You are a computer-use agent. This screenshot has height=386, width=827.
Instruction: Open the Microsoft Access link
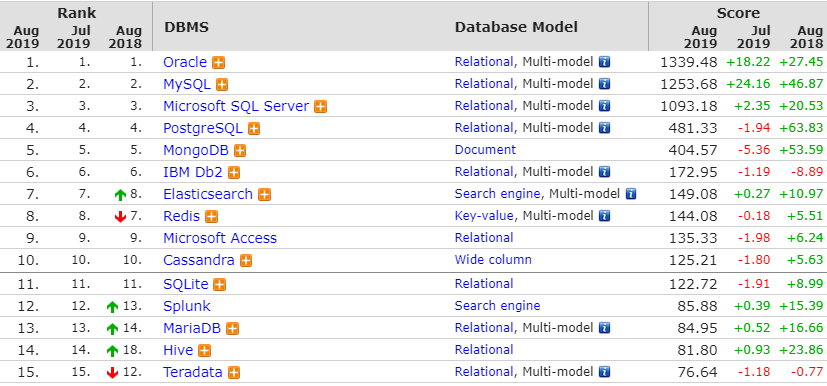(x=220, y=238)
